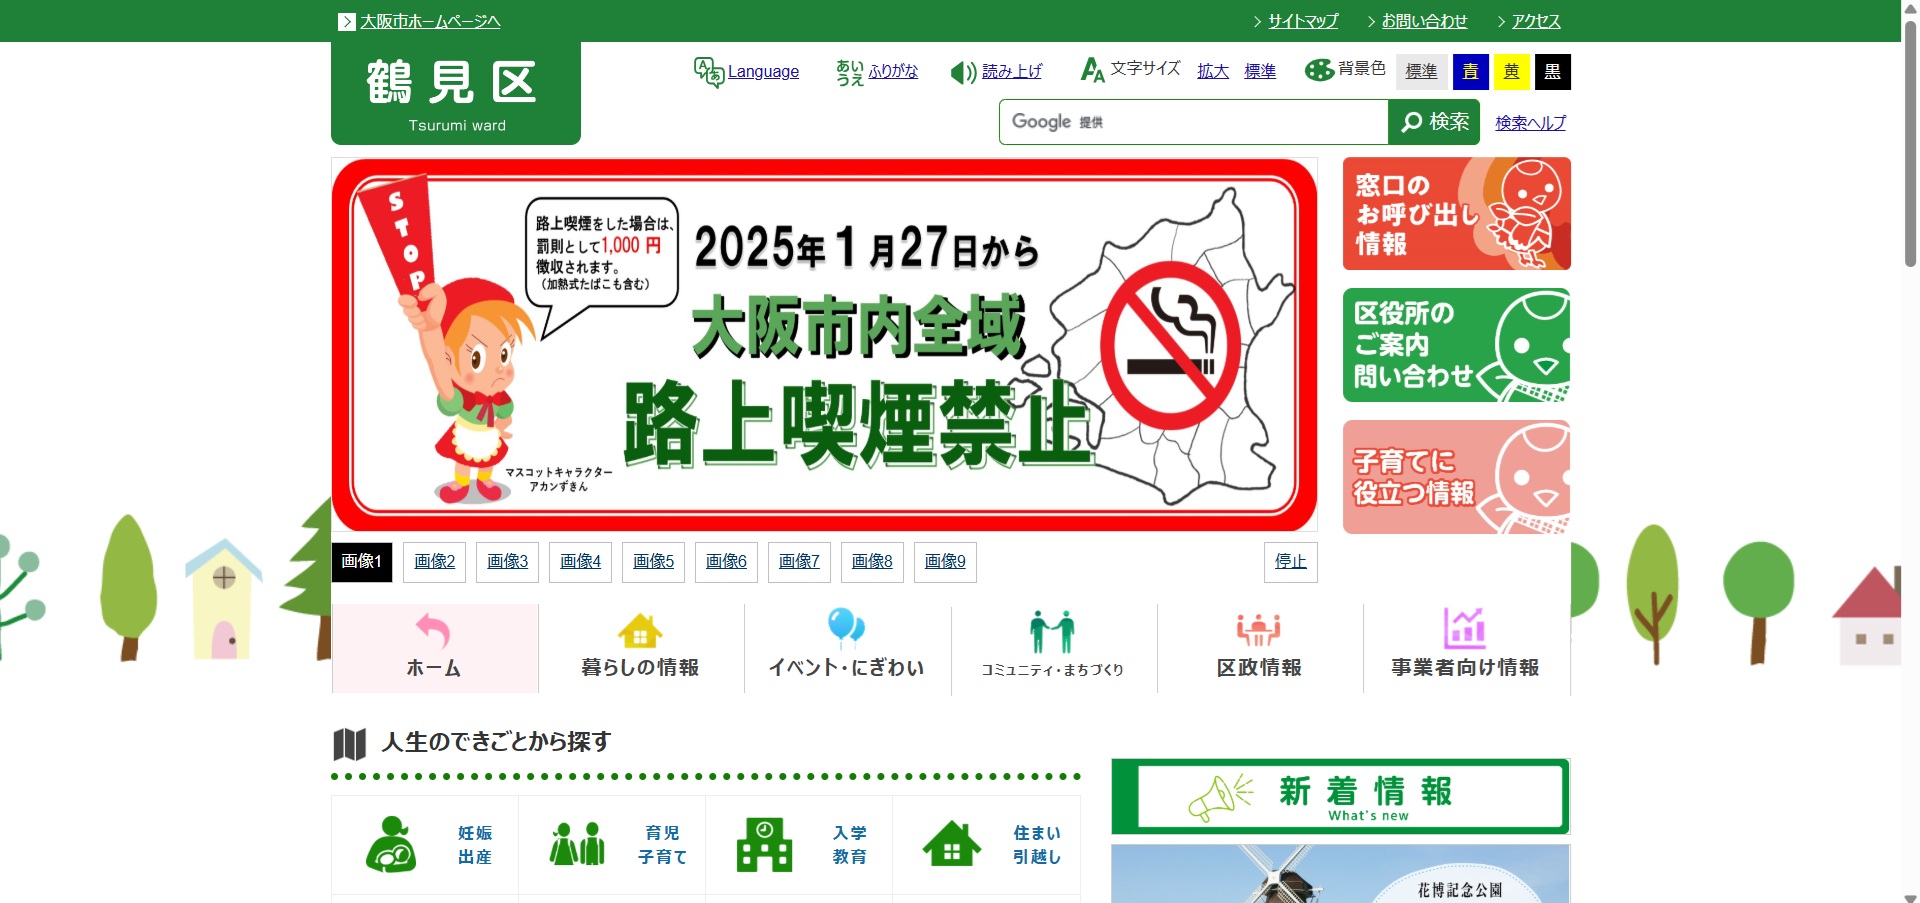Open the アクセス link
The width and height of the screenshot is (1920, 903).
tap(1536, 21)
